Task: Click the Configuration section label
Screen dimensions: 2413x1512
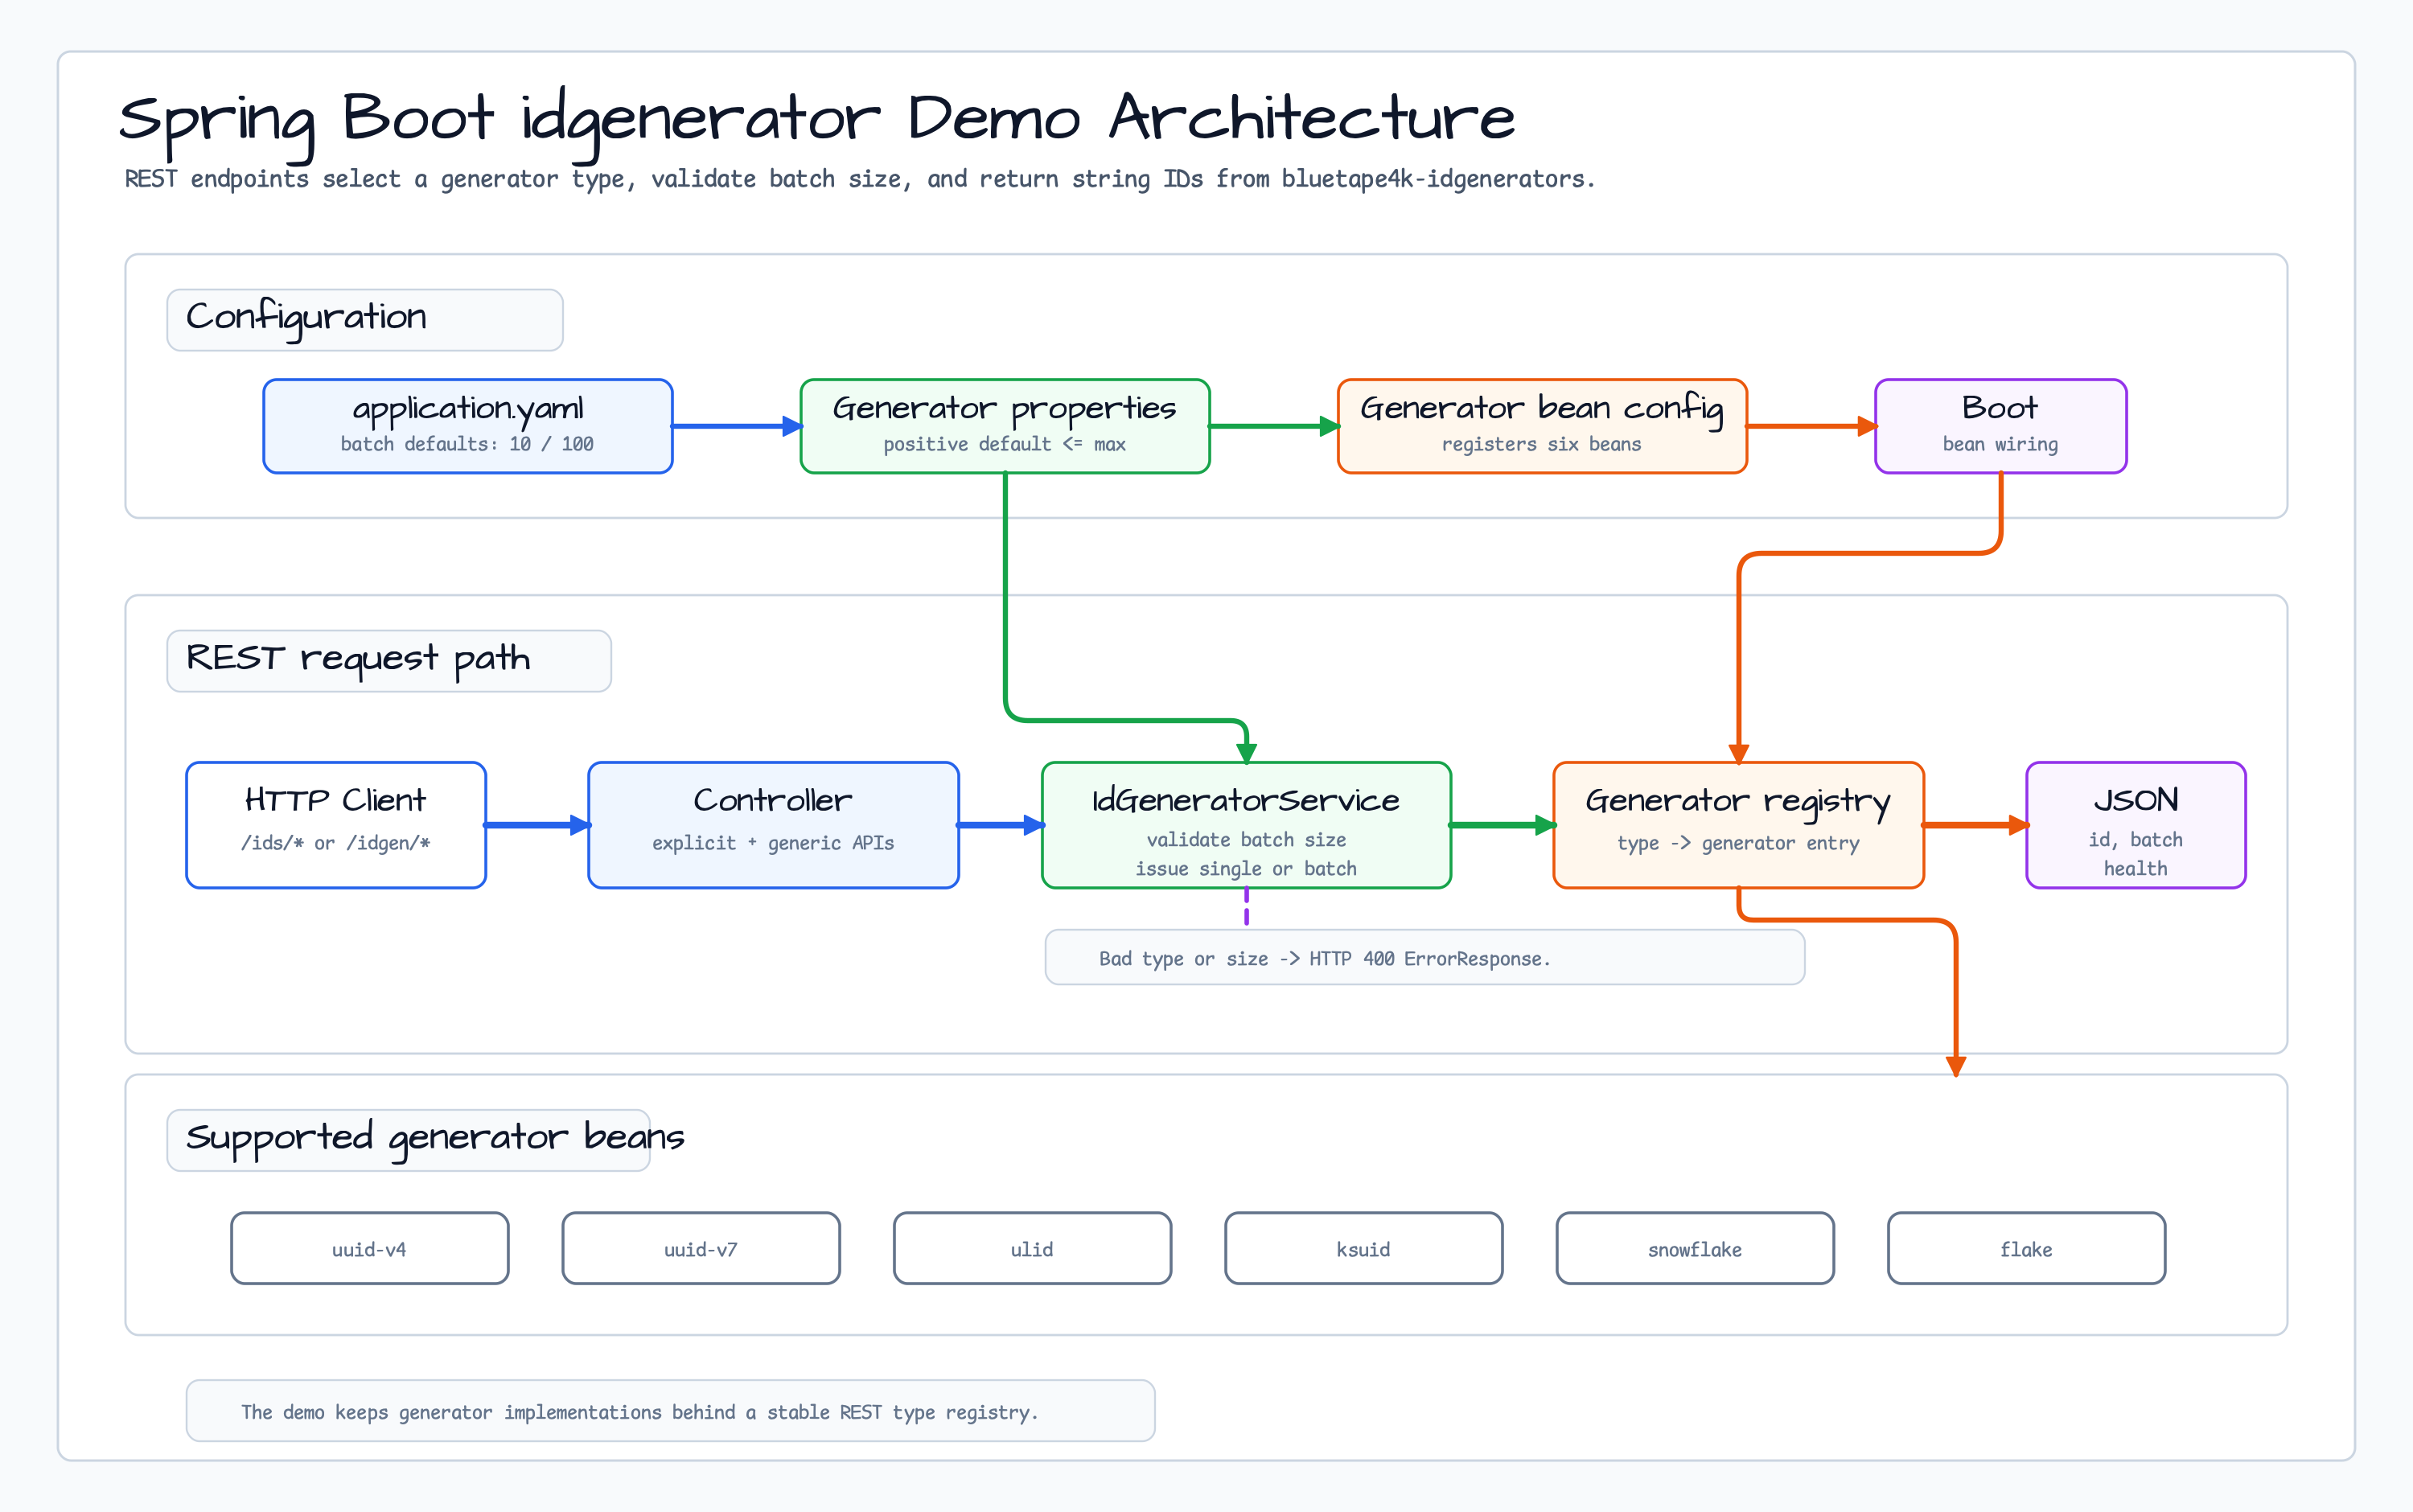Action: [365, 320]
